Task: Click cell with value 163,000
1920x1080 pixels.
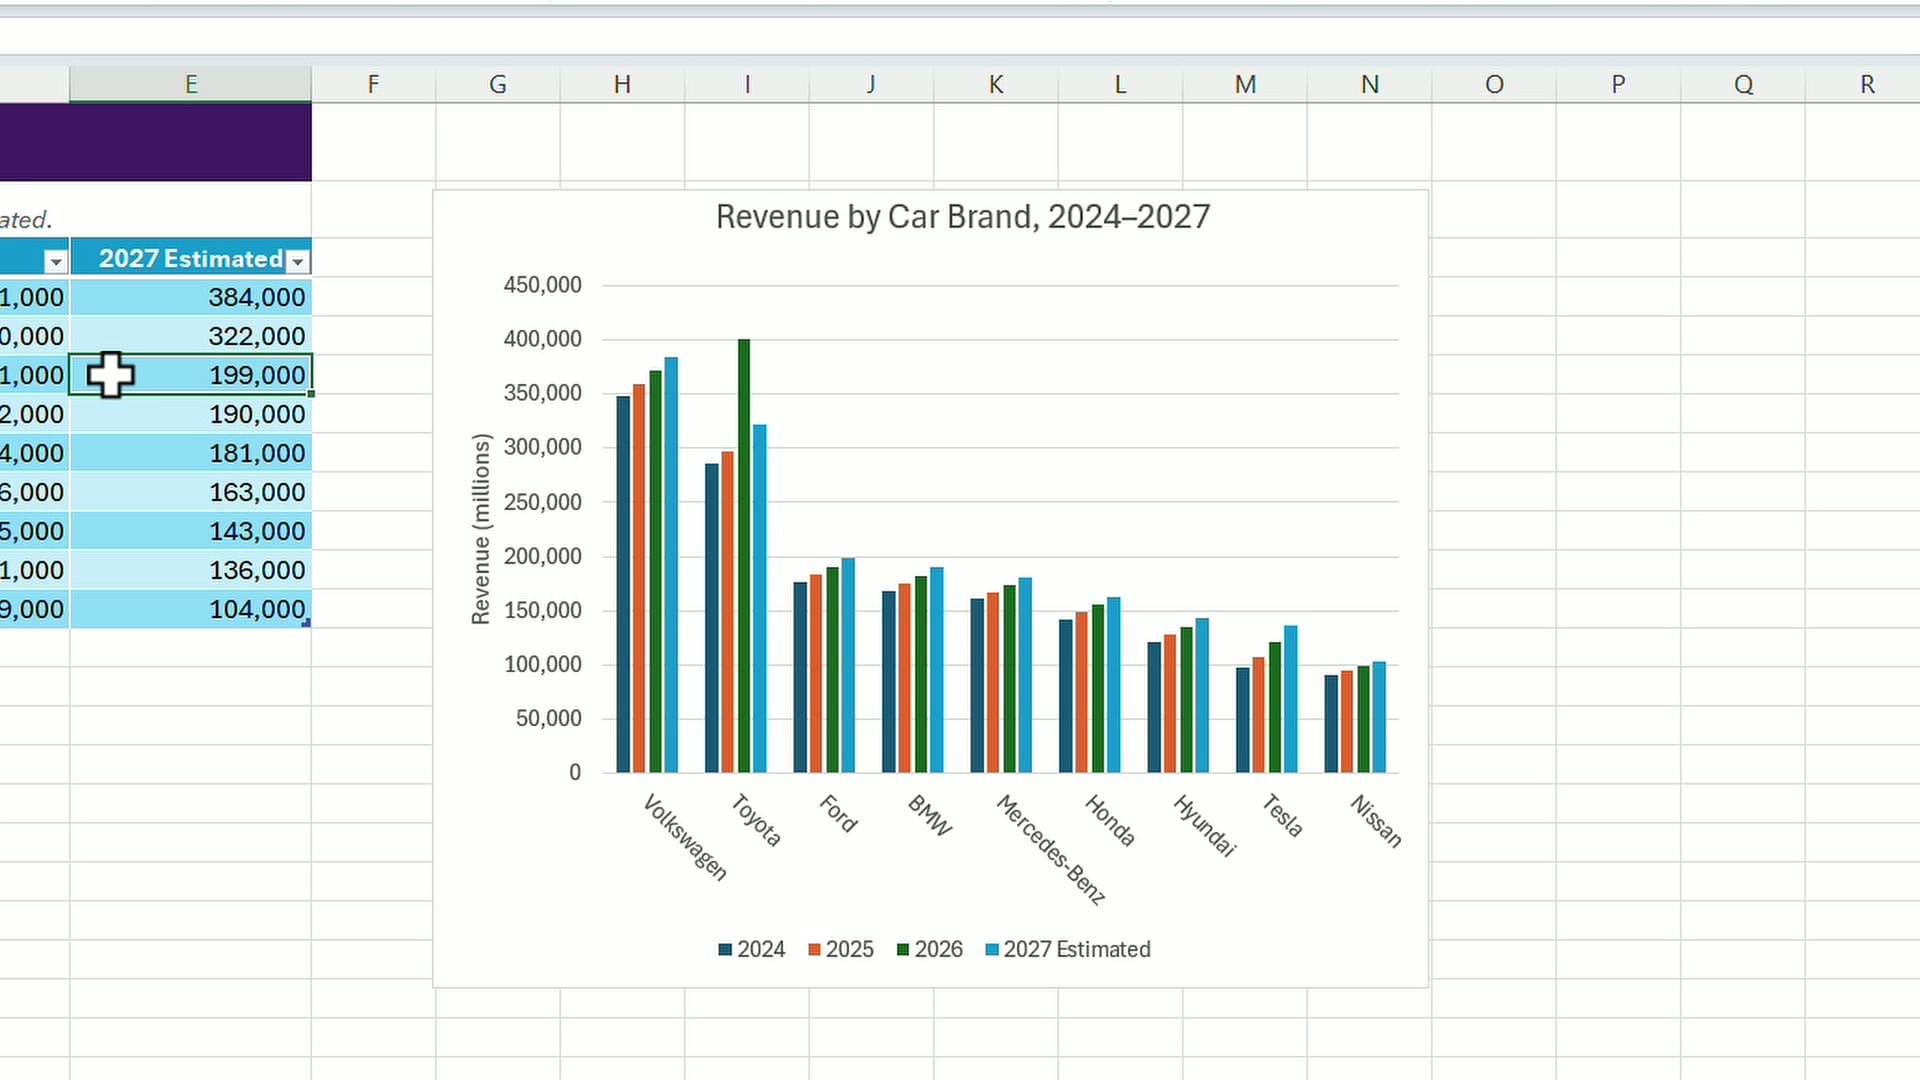Action: pyautogui.click(x=191, y=492)
